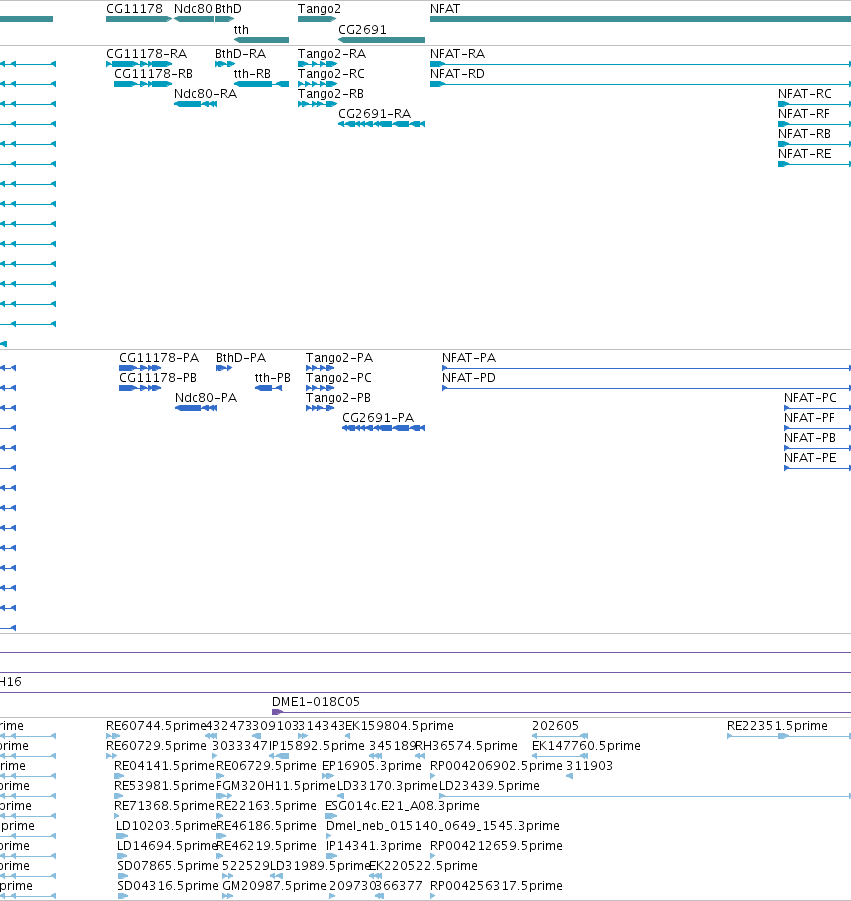Screen dimensions: 851x901
Task: Select transcript Ndc80-RA label
Action: click(x=205, y=94)
